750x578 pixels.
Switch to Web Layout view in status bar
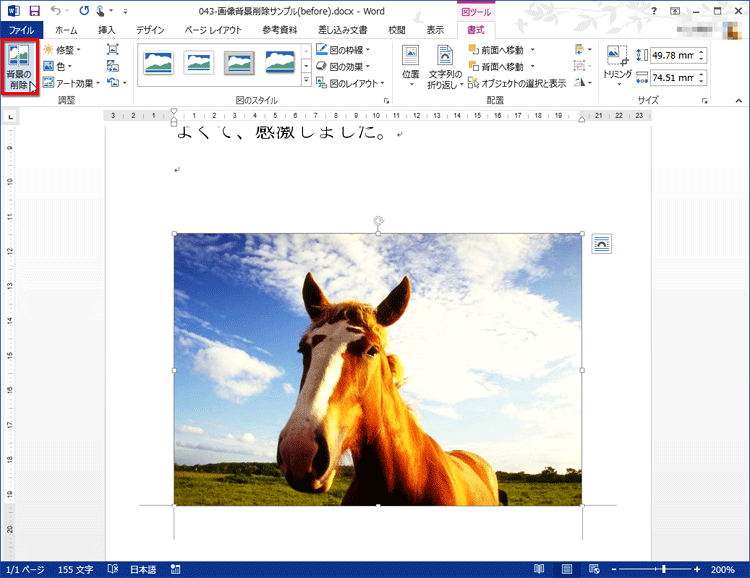[594, 569]
